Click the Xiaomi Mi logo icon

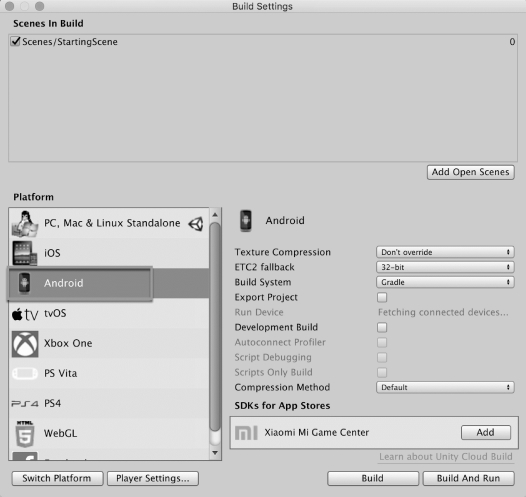pos(246,433)
